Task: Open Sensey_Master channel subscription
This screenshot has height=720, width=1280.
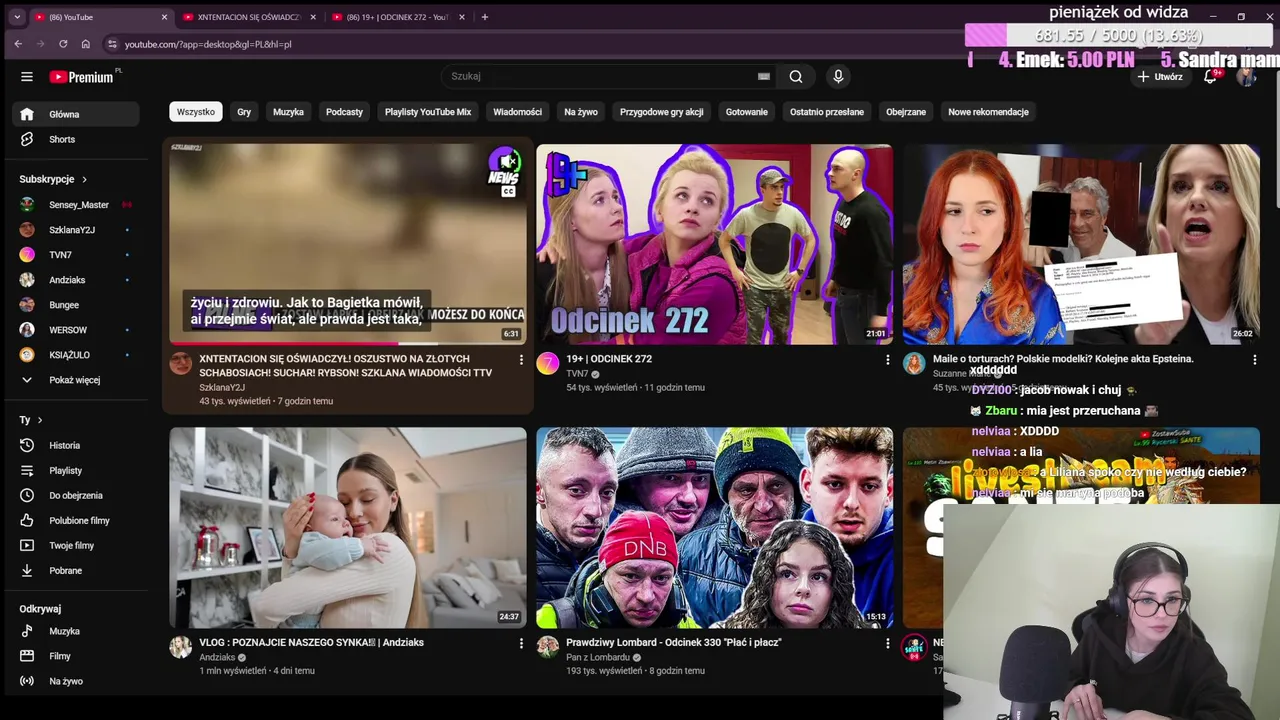Action: (76, 205)
